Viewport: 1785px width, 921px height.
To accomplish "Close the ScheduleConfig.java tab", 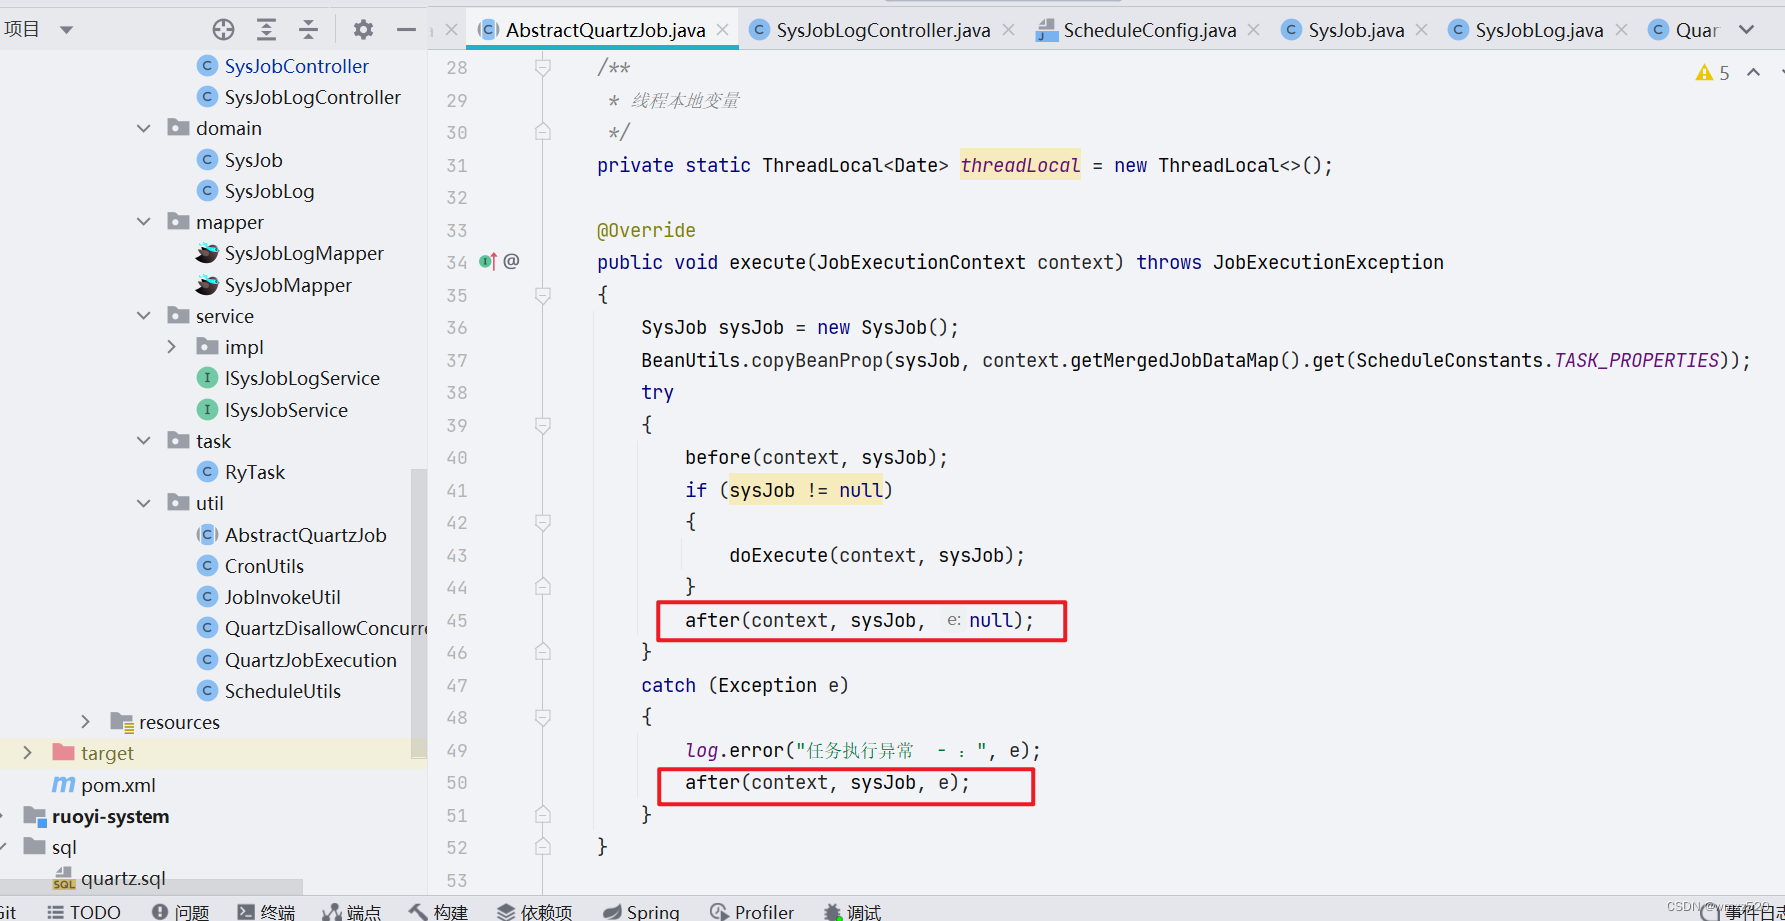I will click(x=1254, y=30).
